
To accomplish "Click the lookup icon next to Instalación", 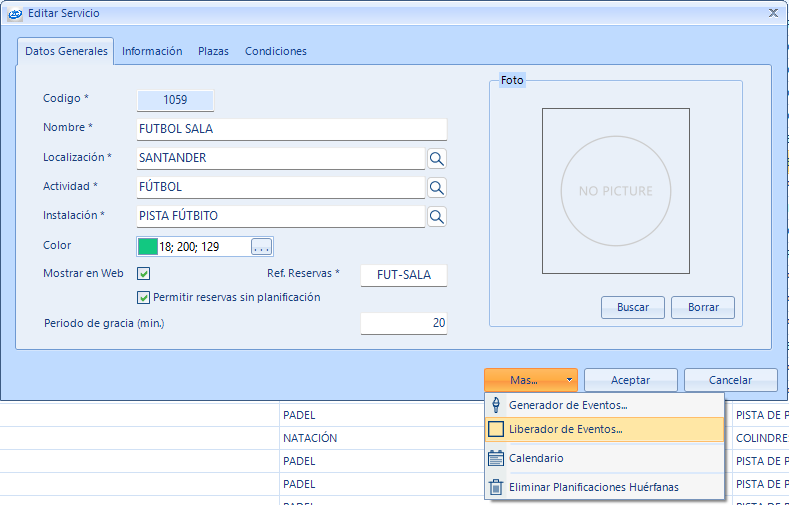I will (437, 216).
